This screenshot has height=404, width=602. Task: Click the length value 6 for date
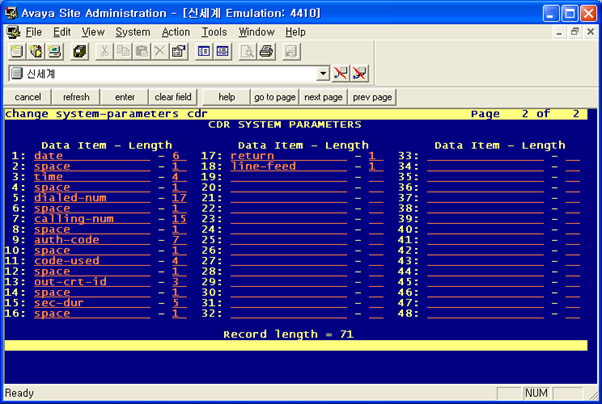tap(179, 156)
